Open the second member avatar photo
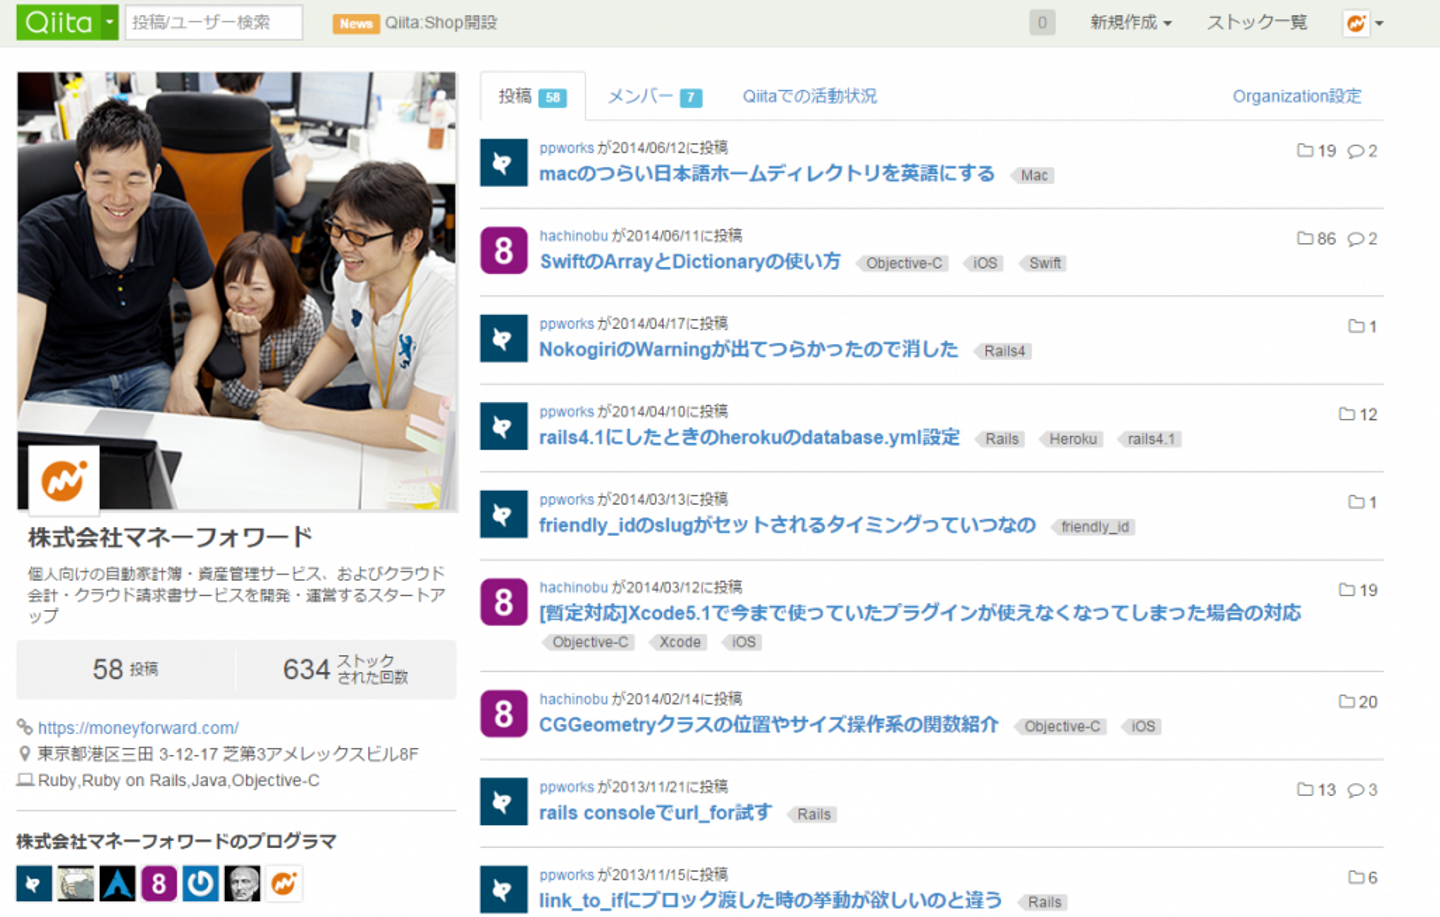Screen dimensions: 1440x917 click(76, 883)
